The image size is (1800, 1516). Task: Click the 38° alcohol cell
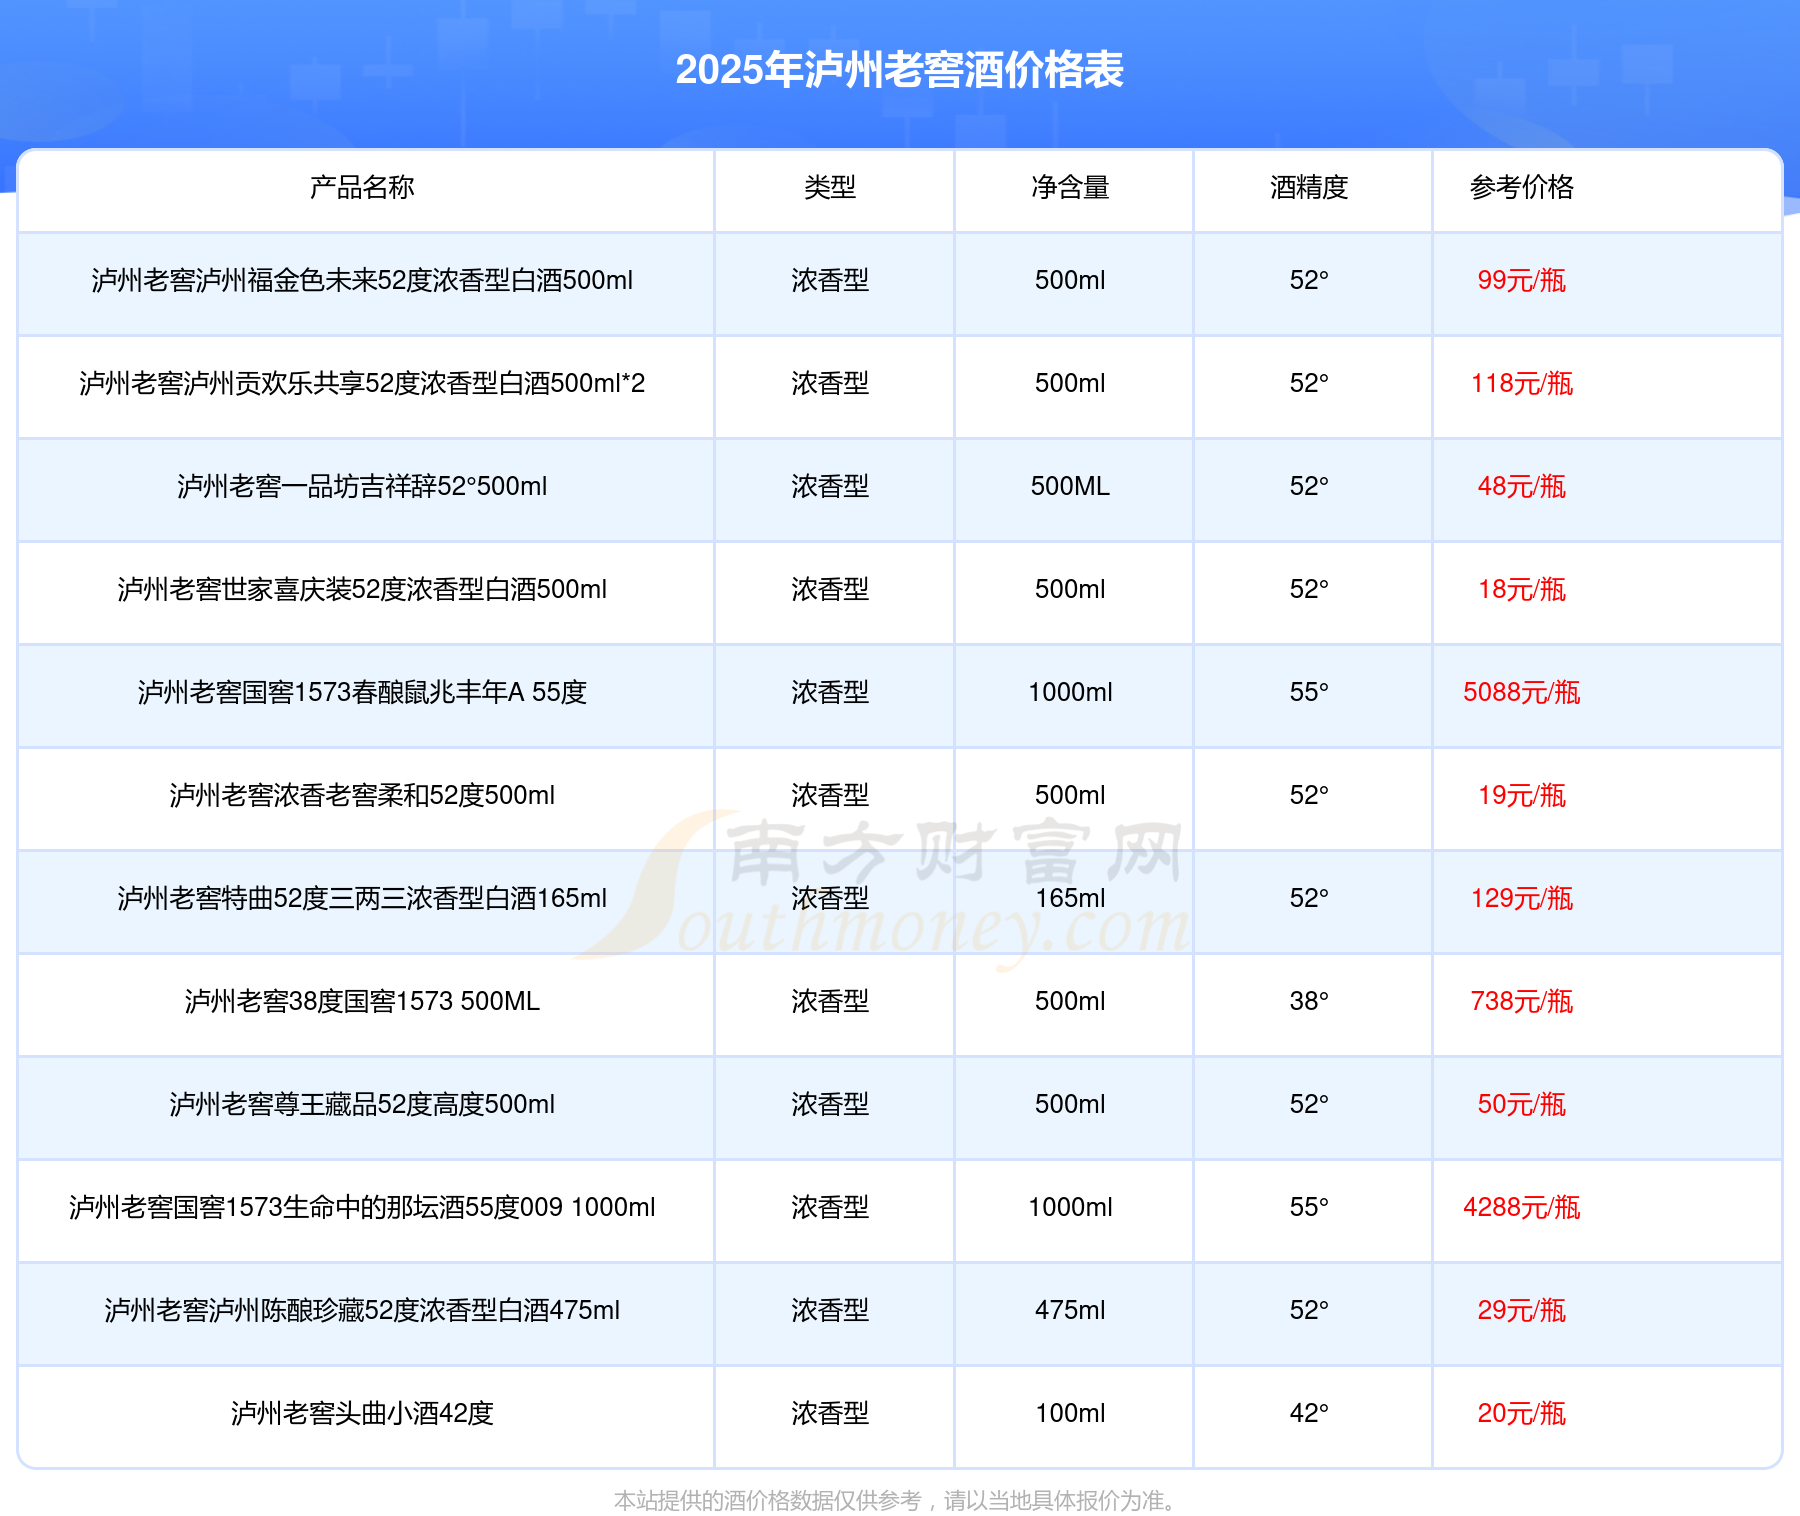point(1309,1001)
